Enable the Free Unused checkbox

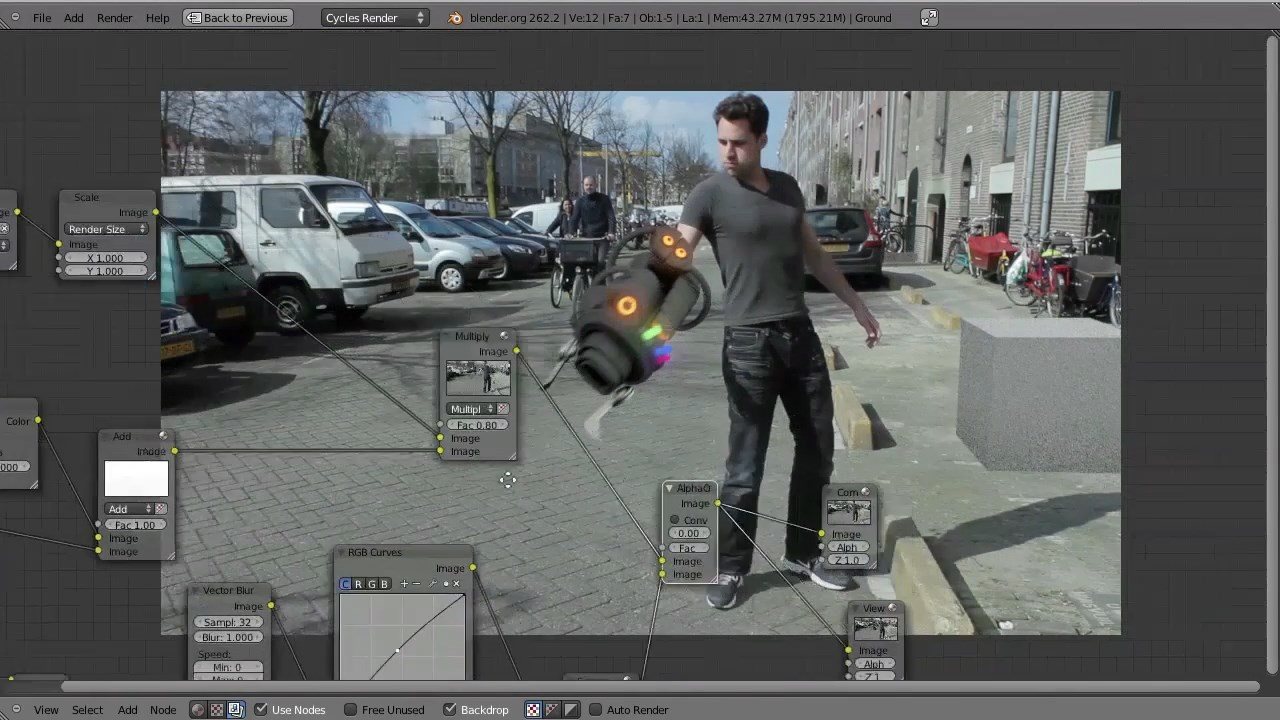click(x=350, y=710)
